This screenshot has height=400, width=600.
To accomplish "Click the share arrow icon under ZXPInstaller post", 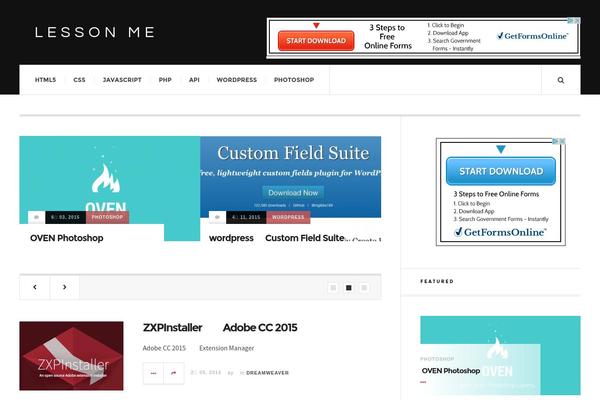I will 174,373.
